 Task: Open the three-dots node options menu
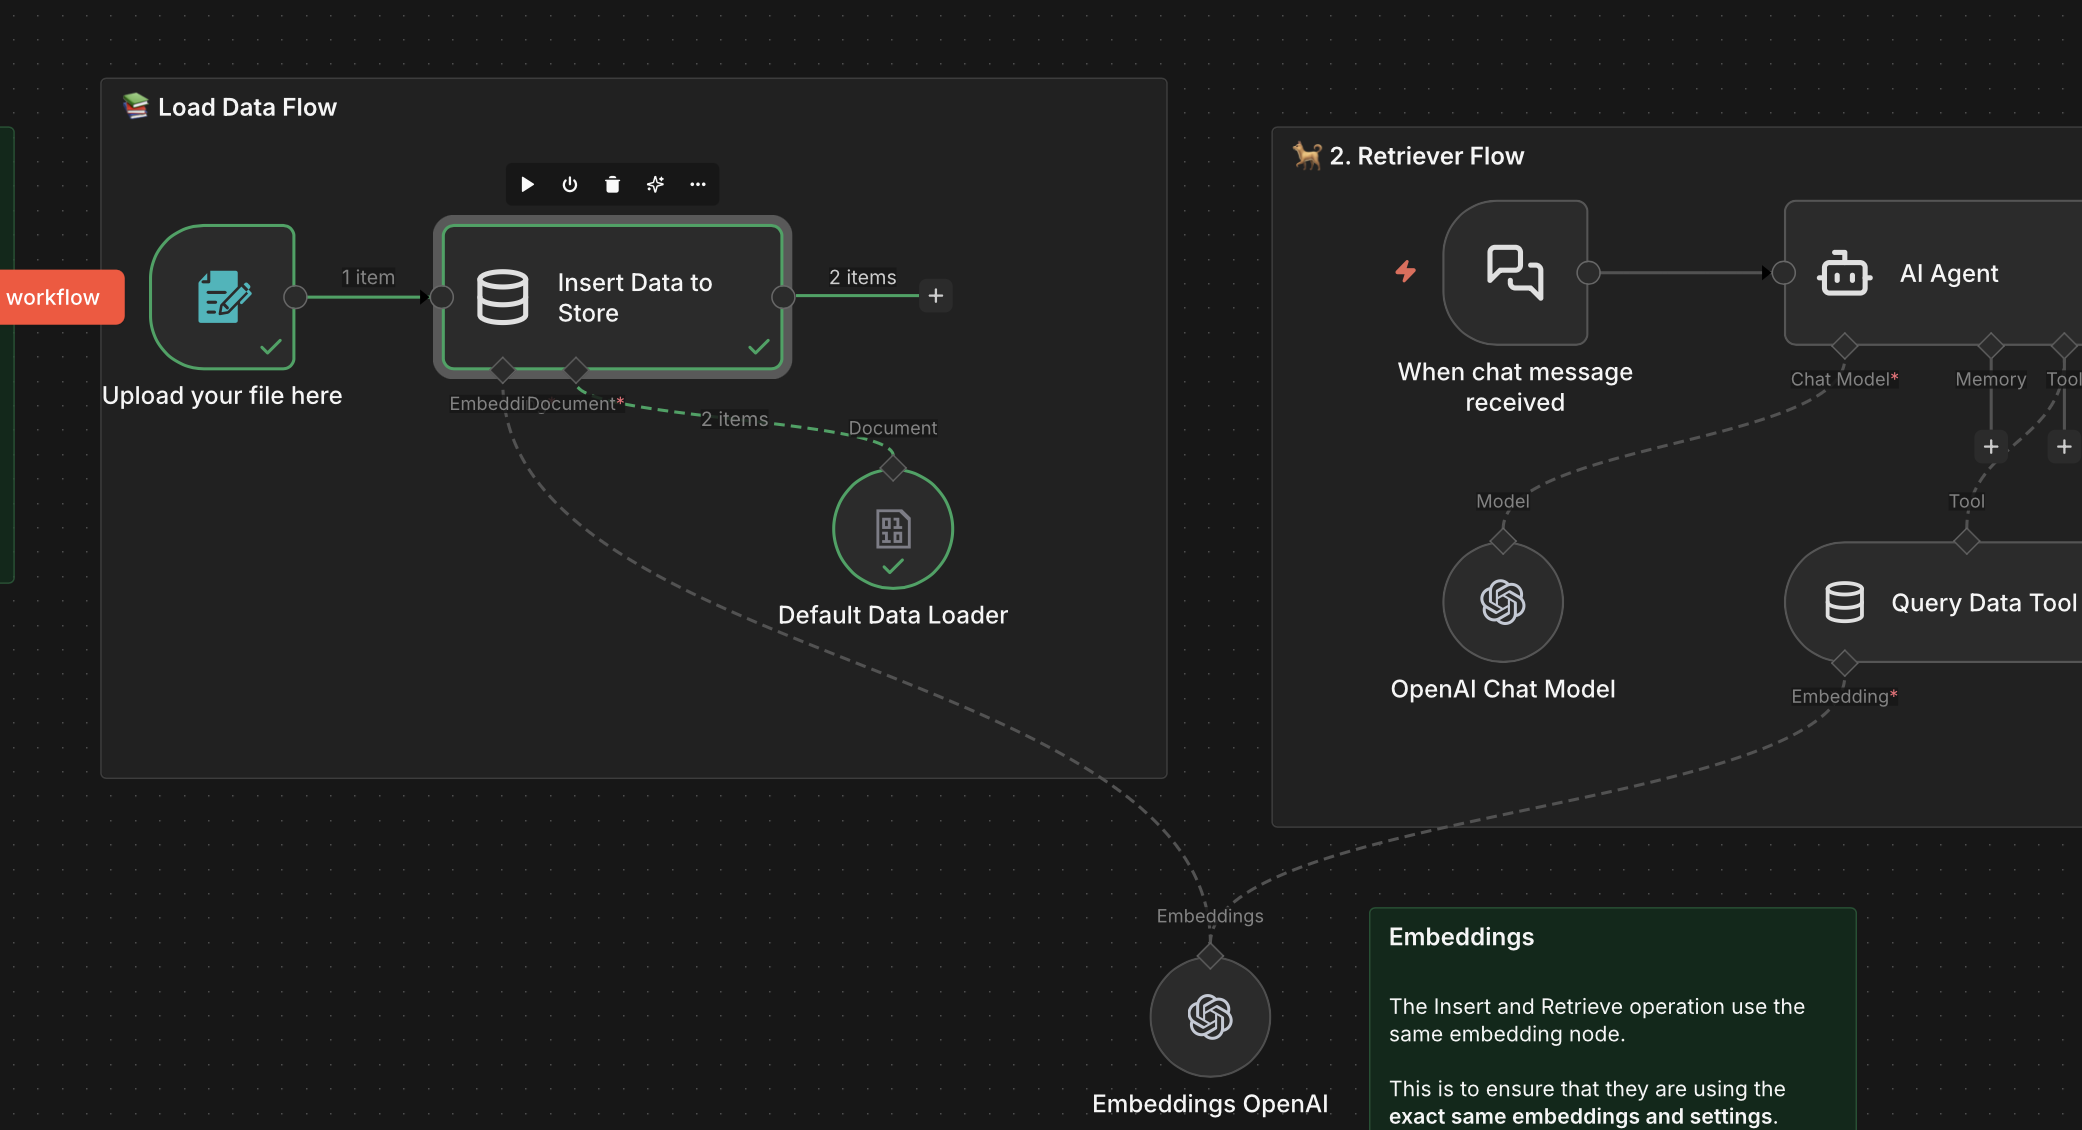tap(698, 184)
